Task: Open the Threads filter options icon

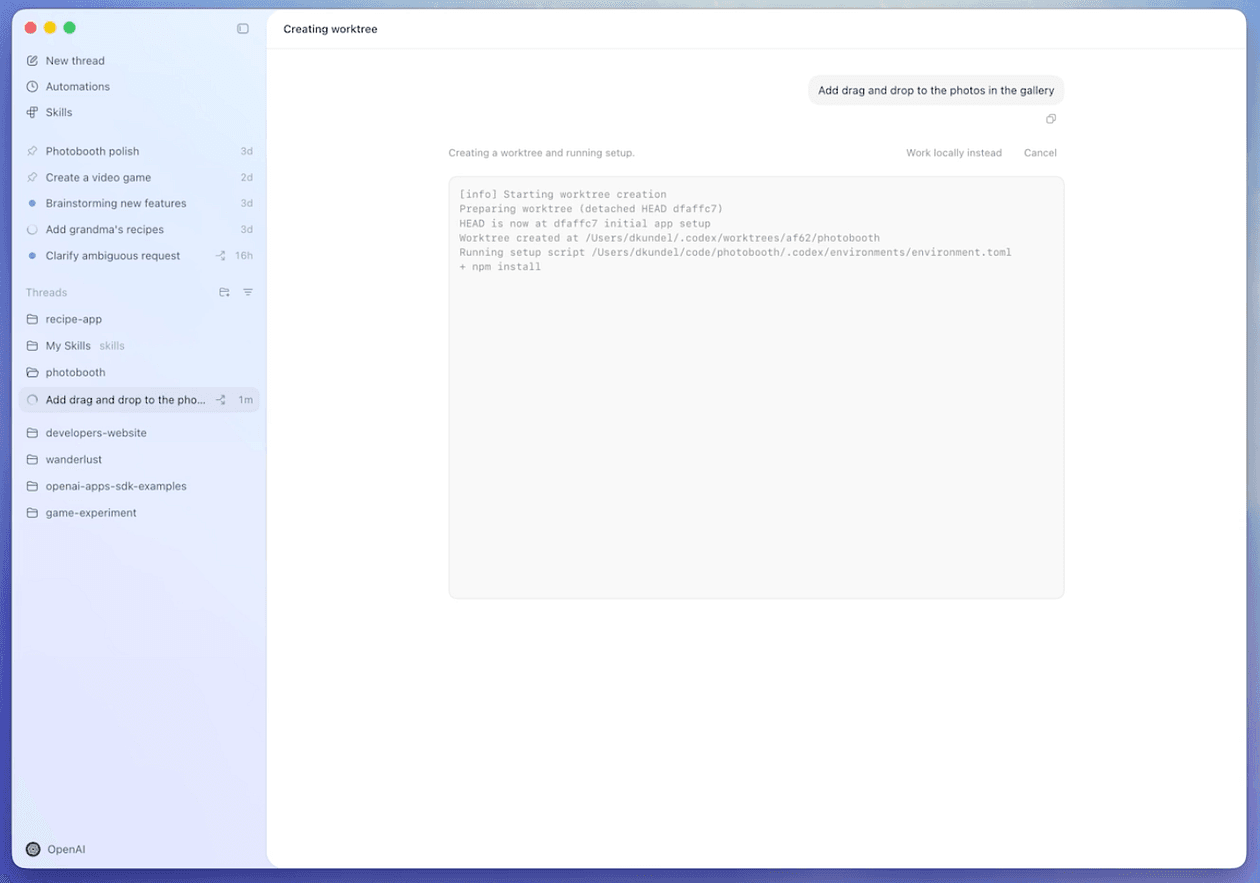Action: 248,293
